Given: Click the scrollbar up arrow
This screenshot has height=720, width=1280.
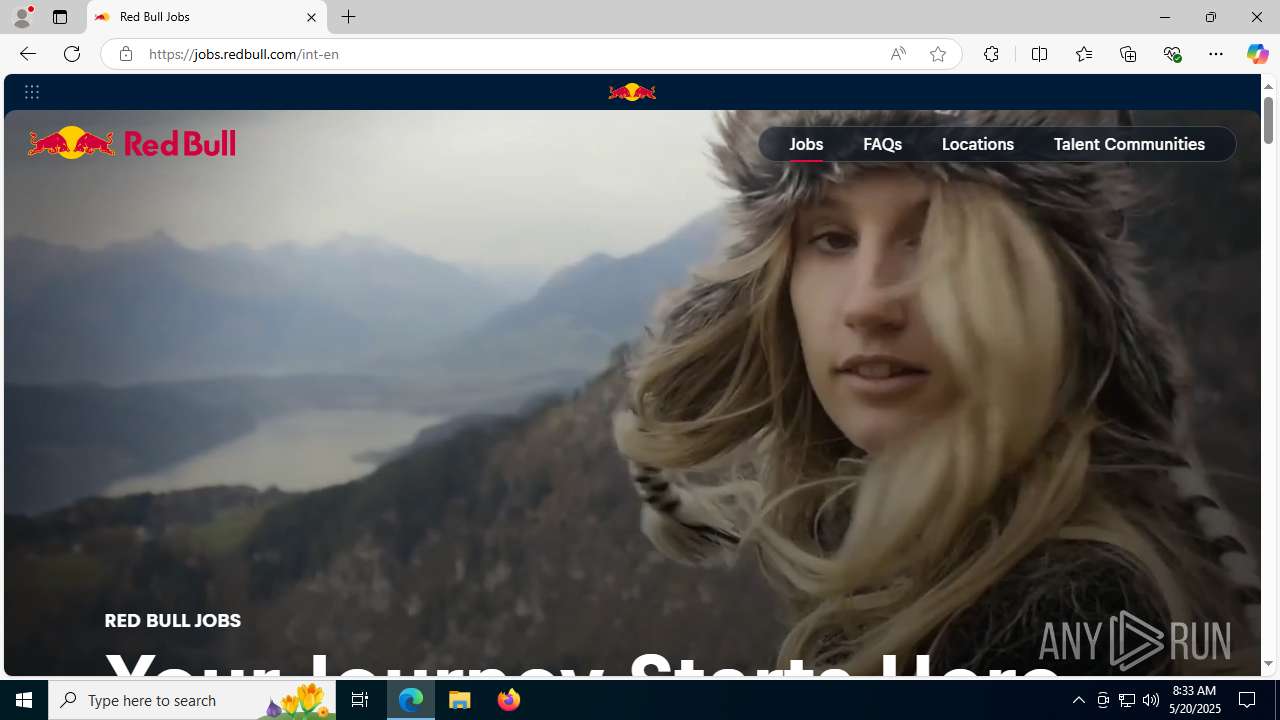Looking at the screenshot, I should pos(1268,86).
